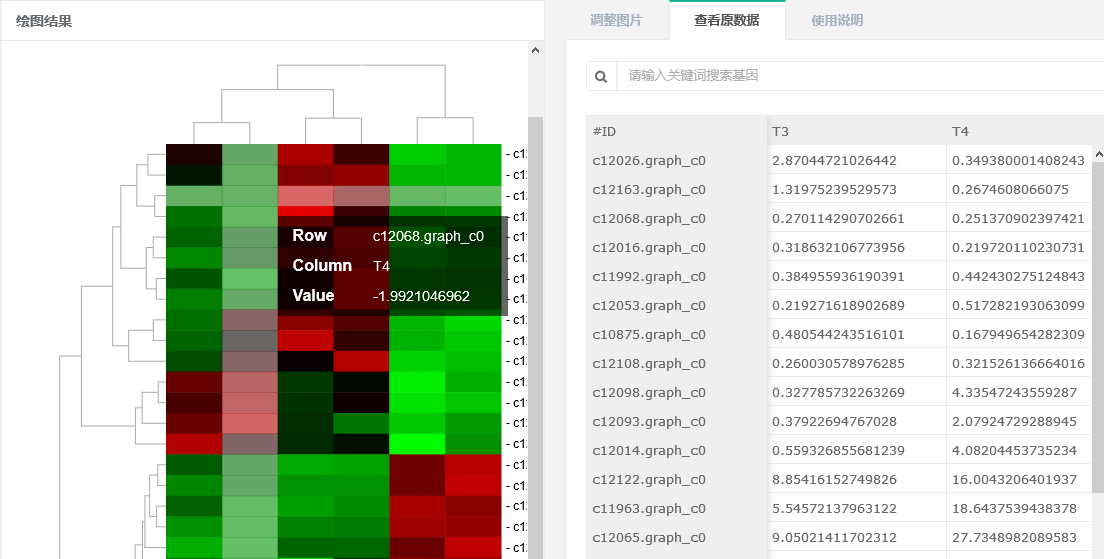Screen dimensions: 1104x559
Task: Select the 查看原数据 tab
Action: 727,20
